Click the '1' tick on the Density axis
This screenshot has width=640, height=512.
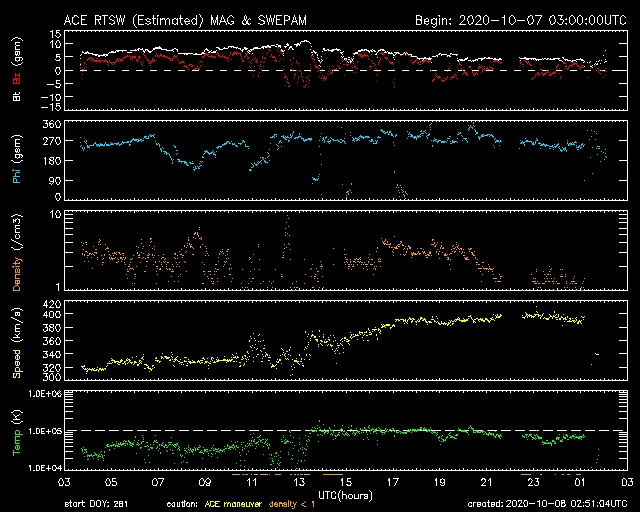(x=58, y=287)
